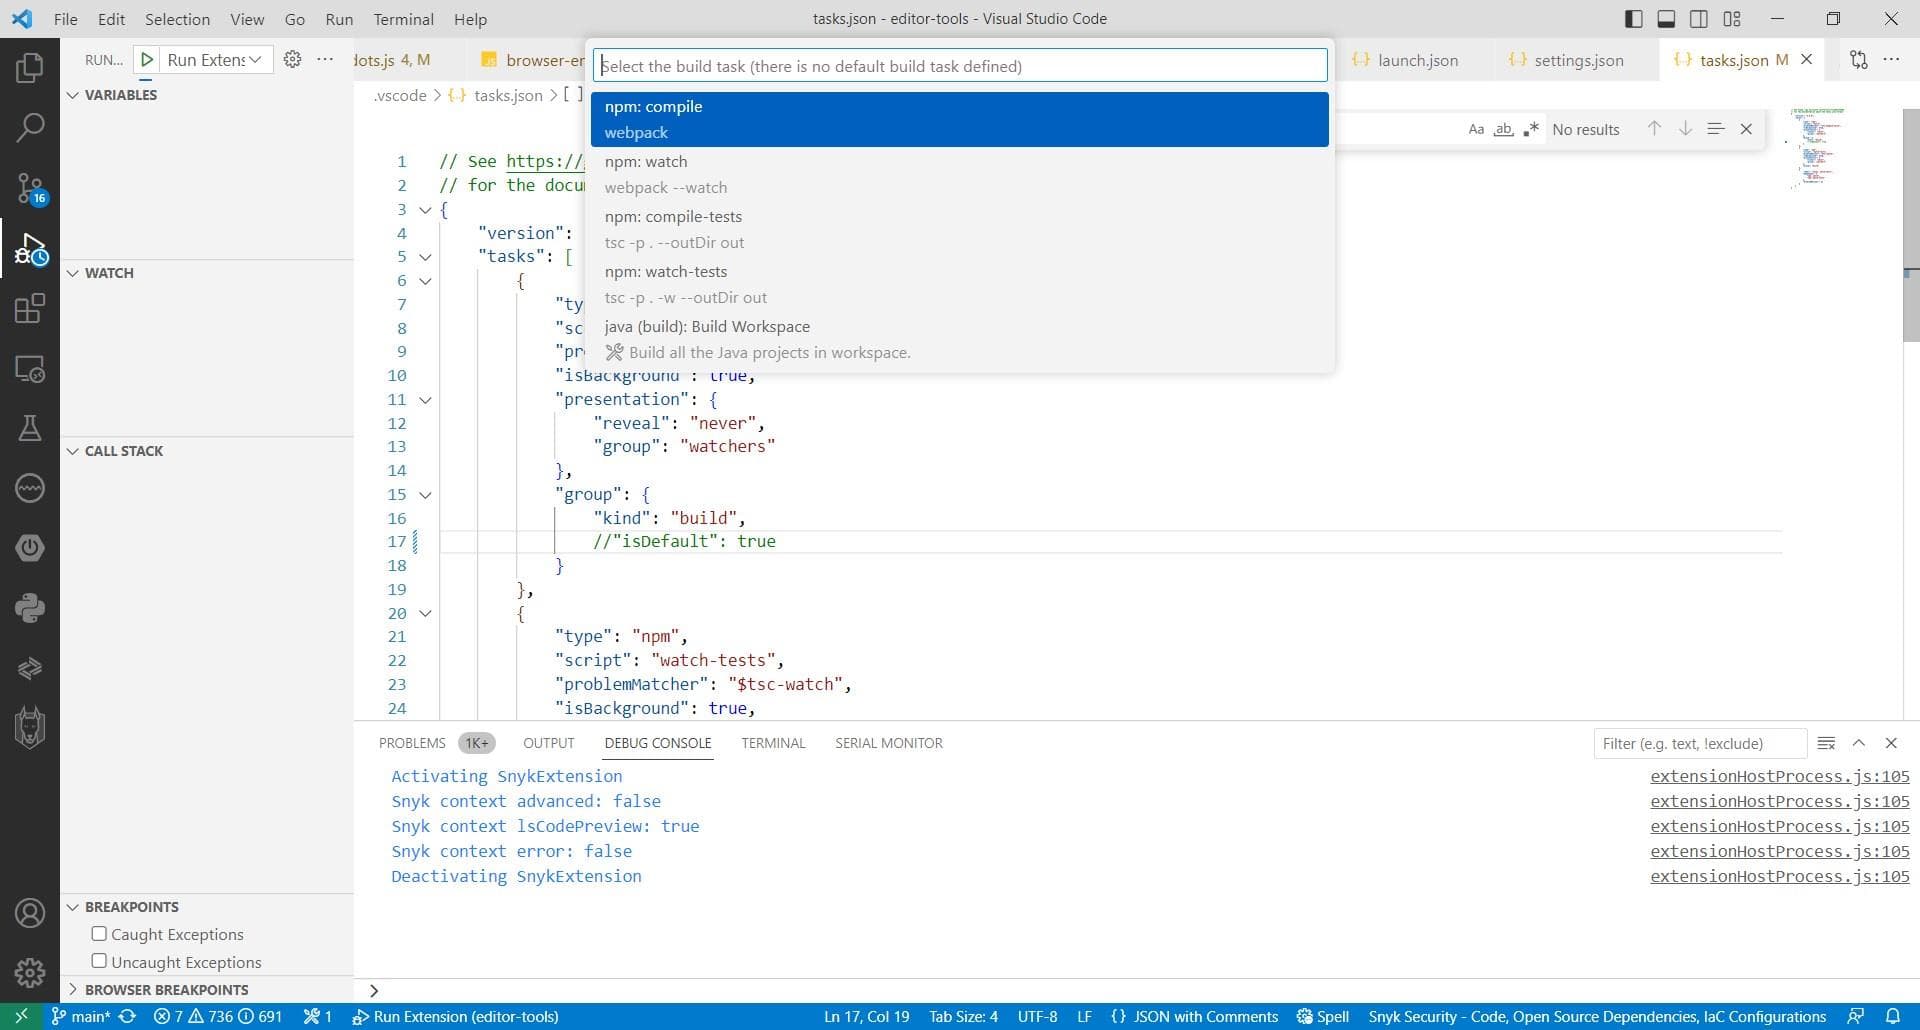Customize layout from the title bar
1920x1030 pixels.
coord(1732,19)
